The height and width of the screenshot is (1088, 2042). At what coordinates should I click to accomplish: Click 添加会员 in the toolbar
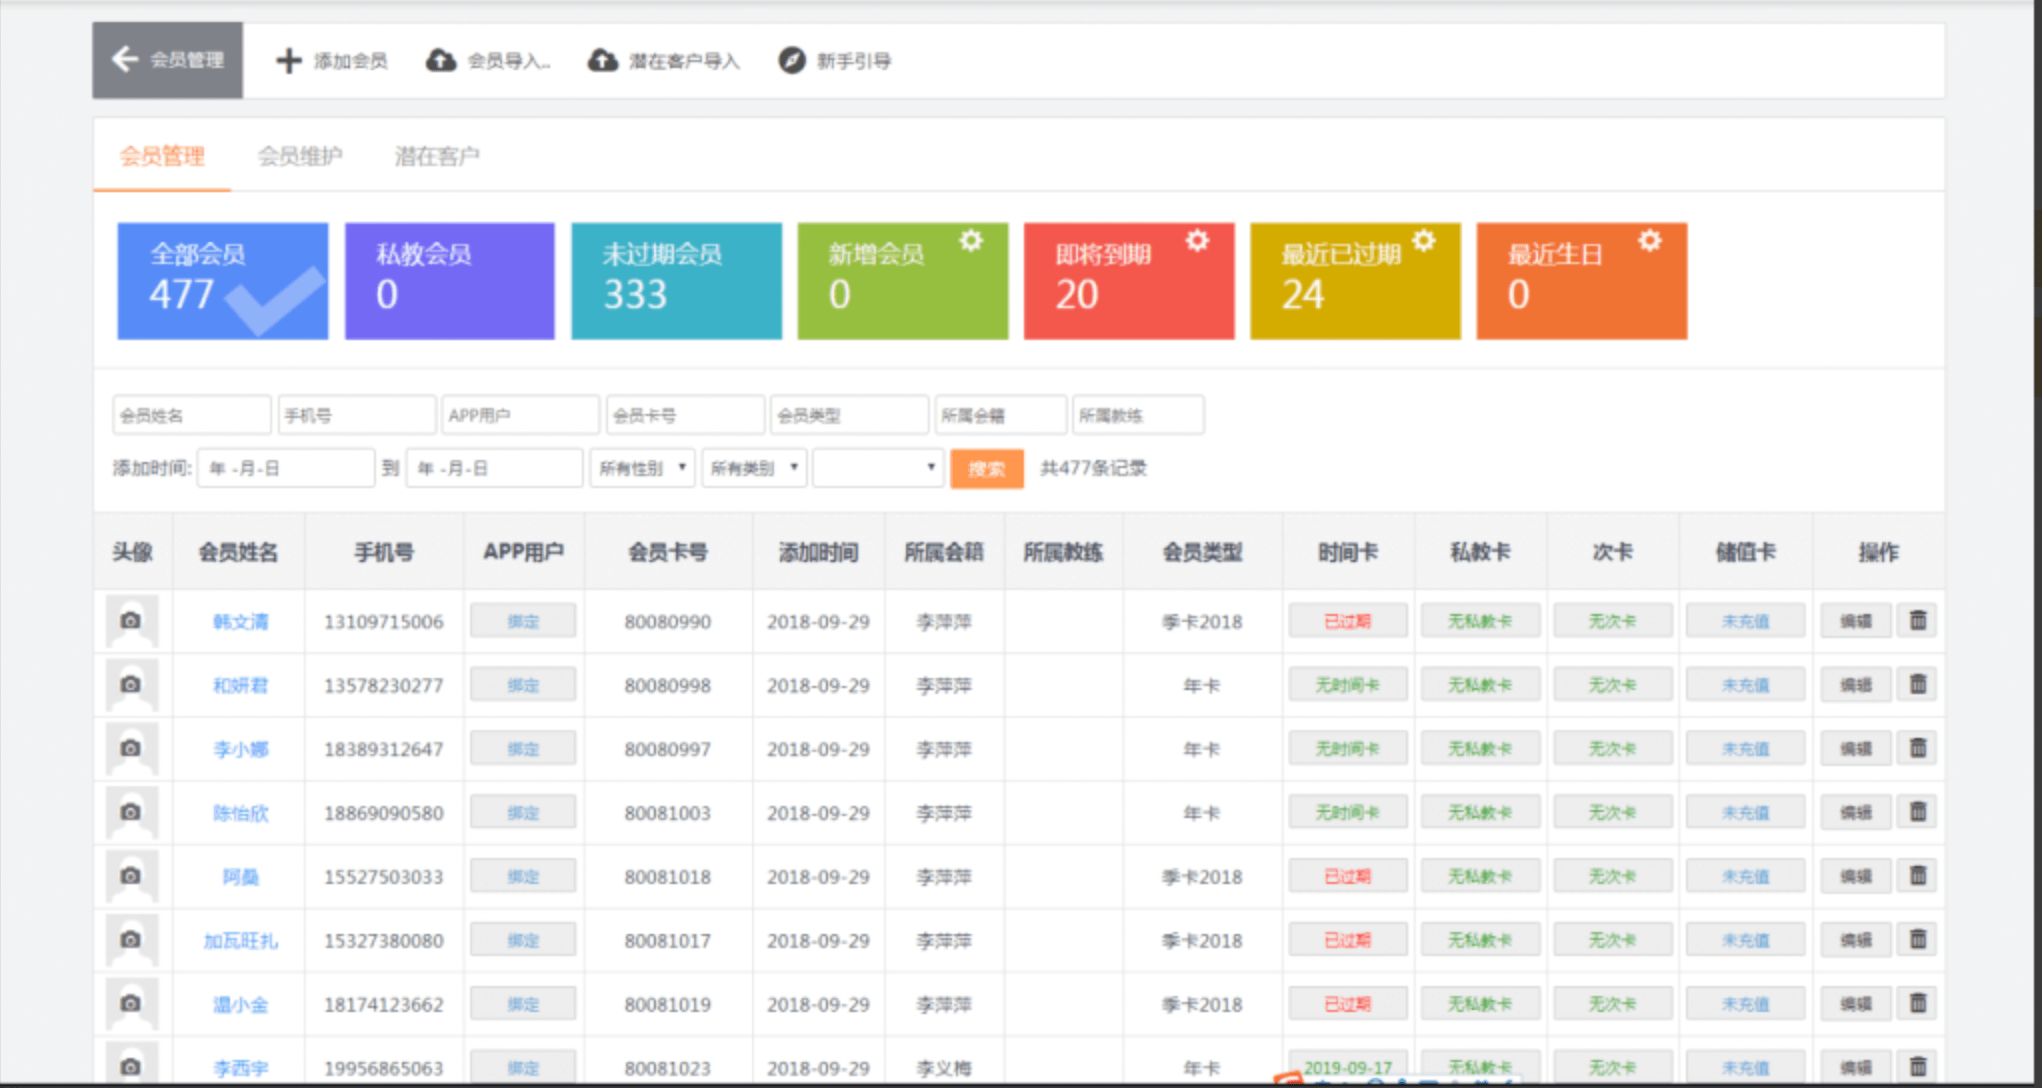tap(332, 61)
